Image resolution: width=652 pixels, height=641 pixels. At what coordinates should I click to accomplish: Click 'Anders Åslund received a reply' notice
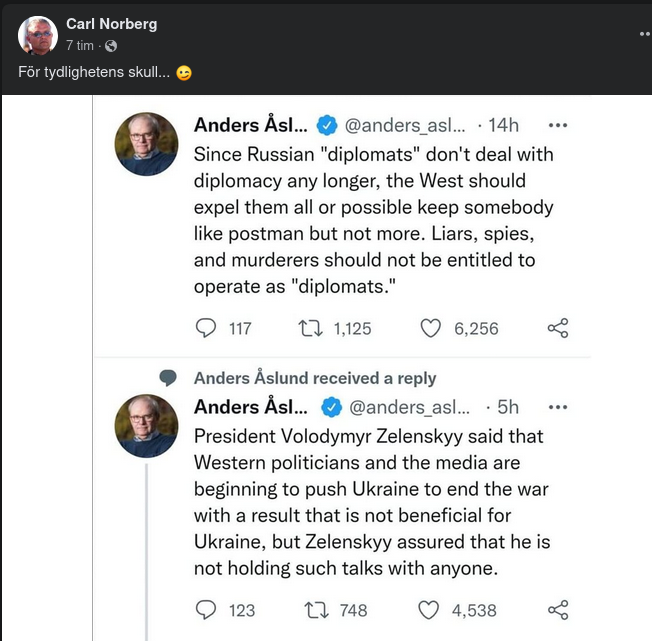315,378
